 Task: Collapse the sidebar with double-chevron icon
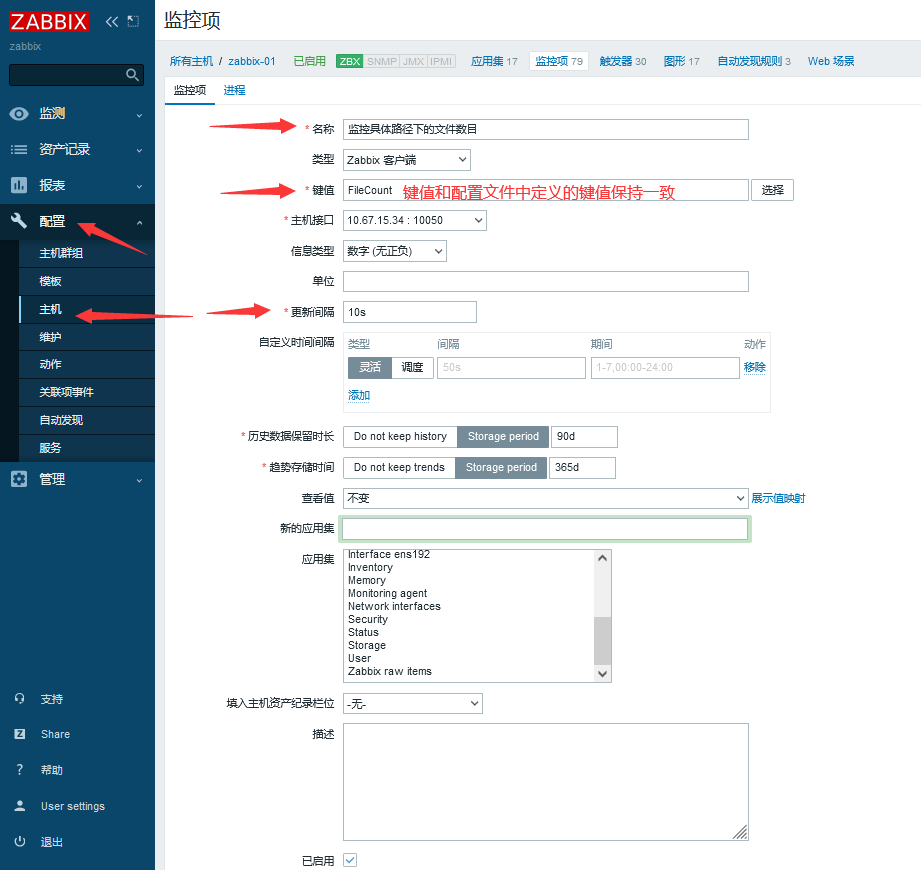(x=112, y=22)
